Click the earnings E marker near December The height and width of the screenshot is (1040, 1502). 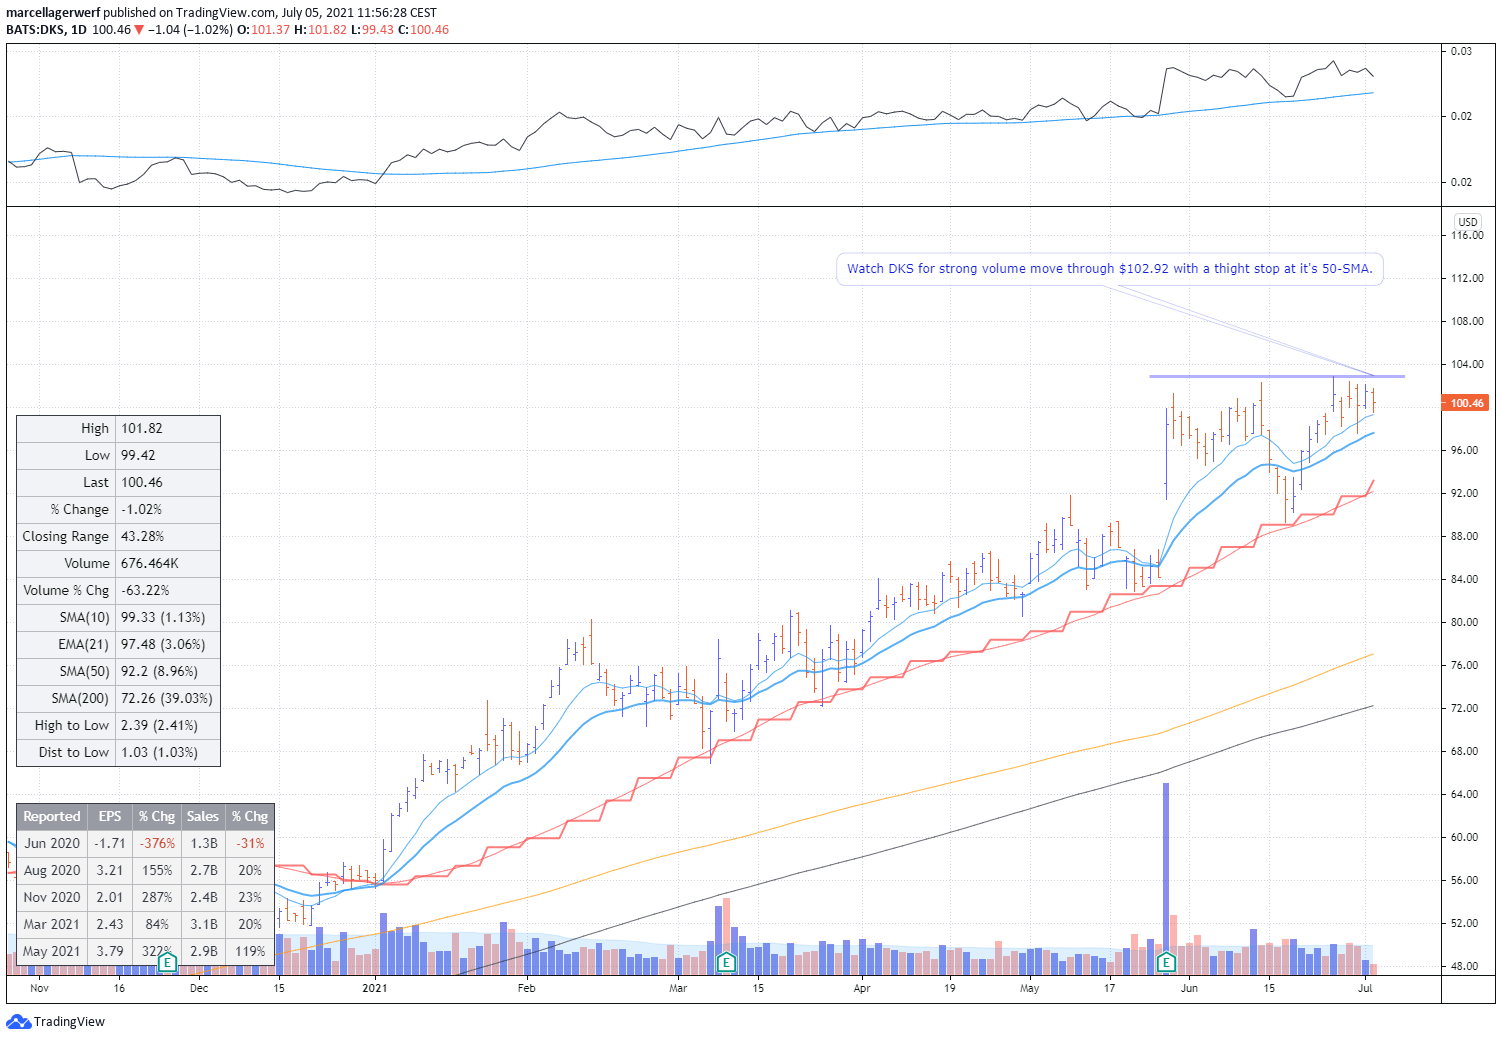point(168,964)
